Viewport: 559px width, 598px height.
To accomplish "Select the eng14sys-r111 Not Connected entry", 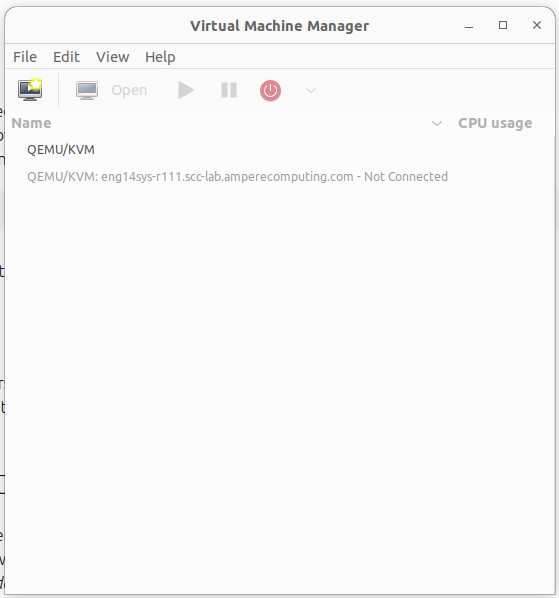I will (237, 177).
